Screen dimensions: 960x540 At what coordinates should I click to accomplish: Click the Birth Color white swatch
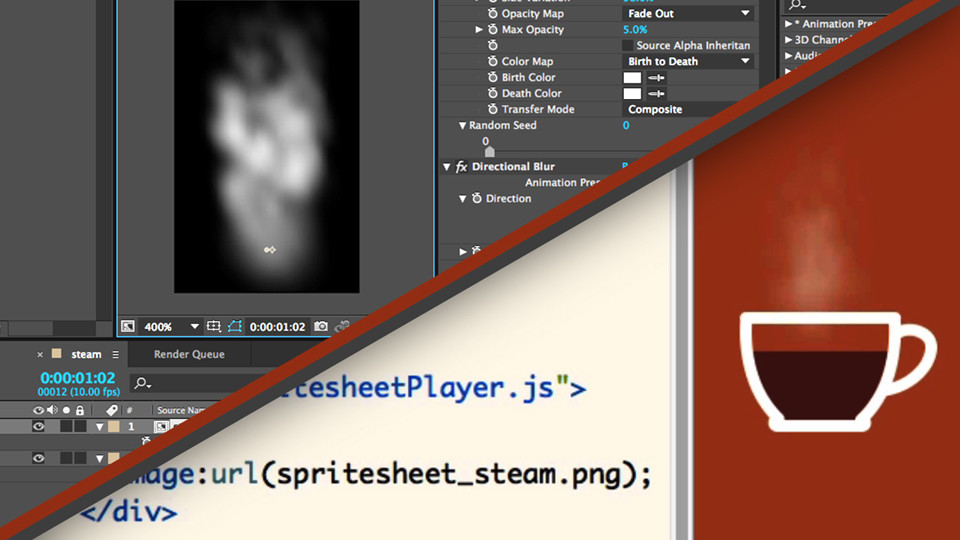click(x=632, y=78)
